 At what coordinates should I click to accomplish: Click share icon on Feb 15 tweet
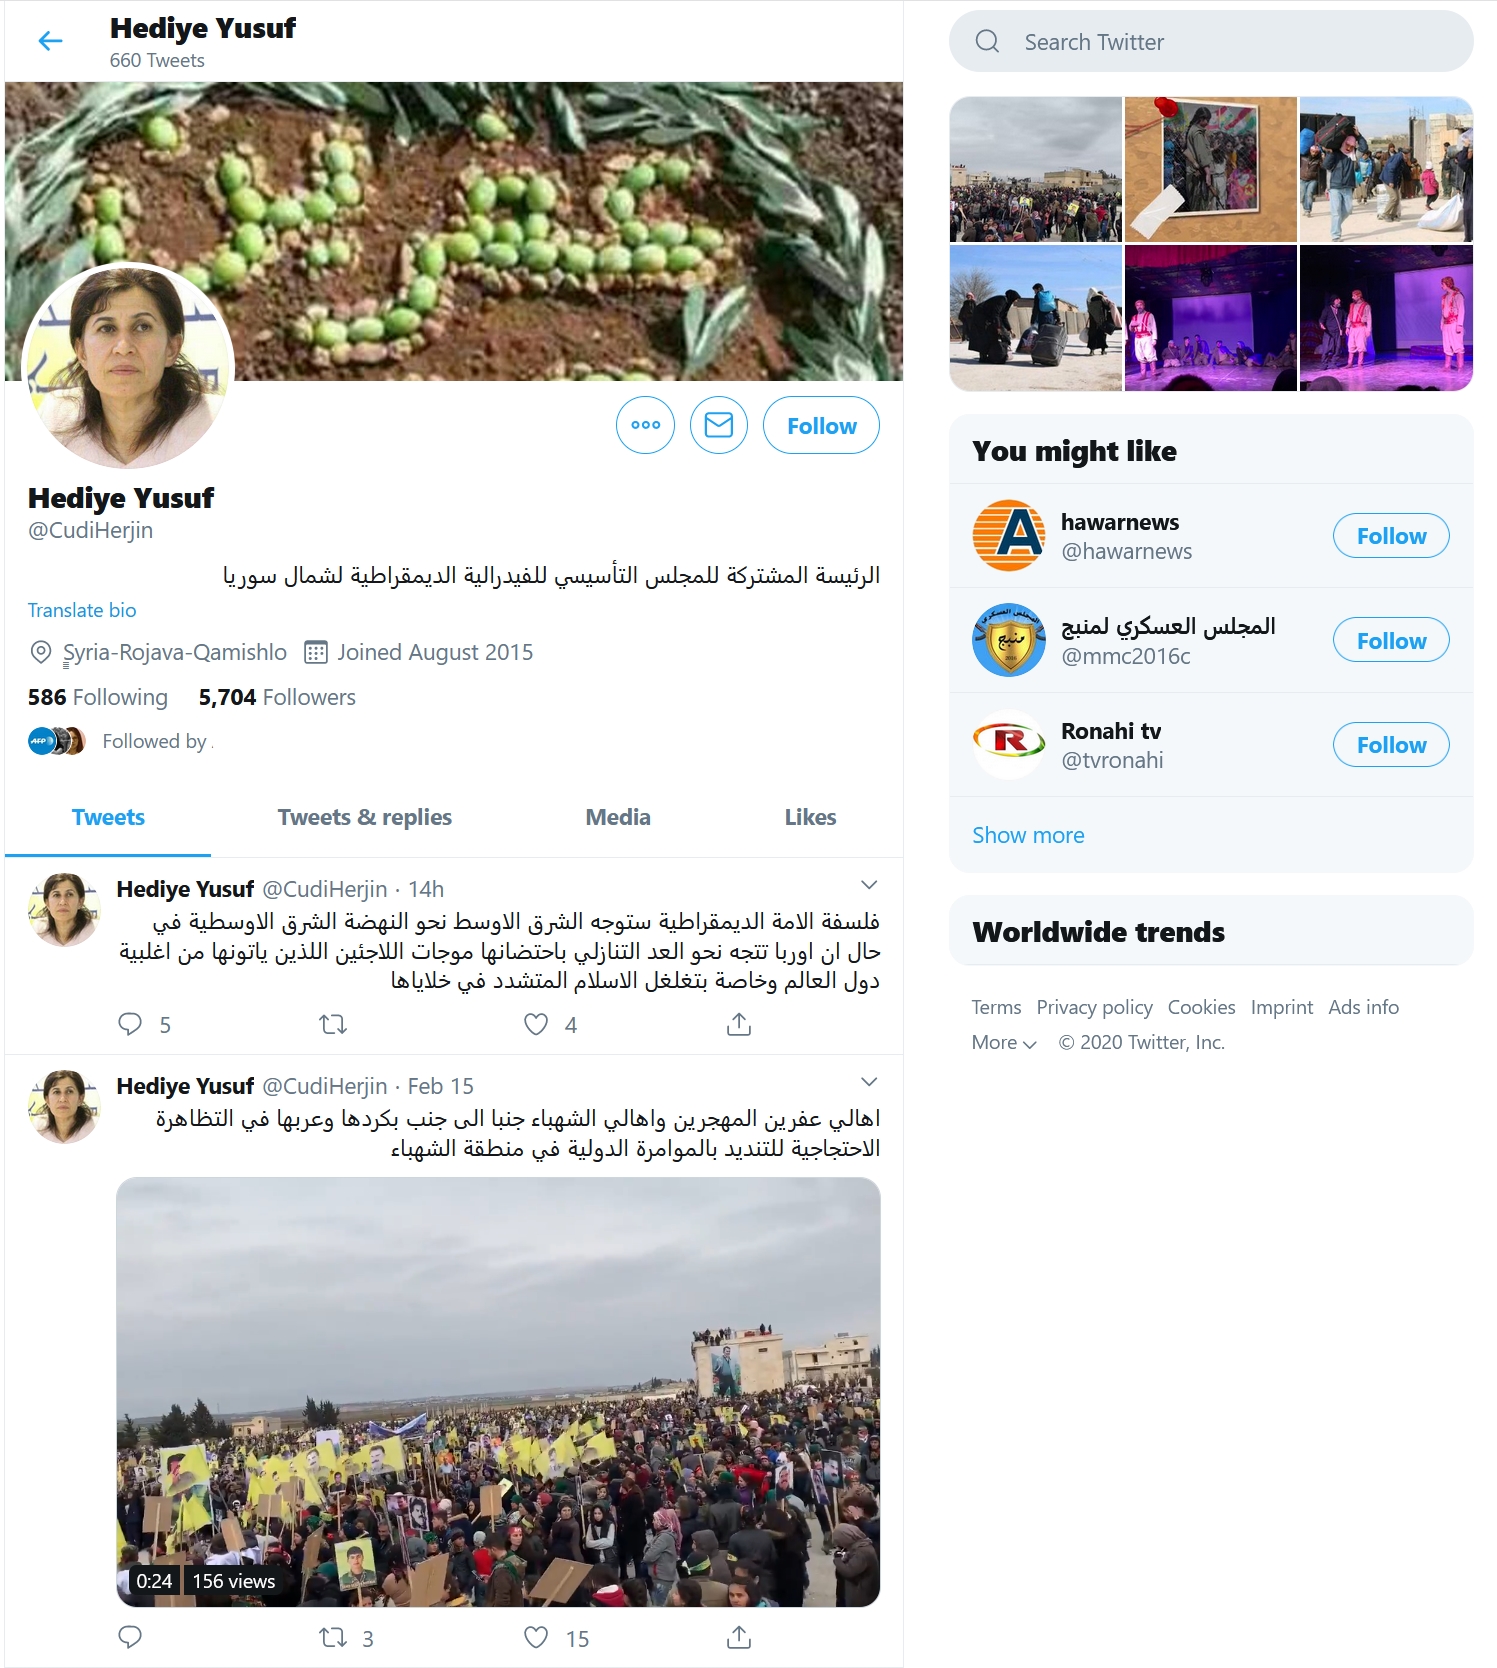click(739, 1637)
